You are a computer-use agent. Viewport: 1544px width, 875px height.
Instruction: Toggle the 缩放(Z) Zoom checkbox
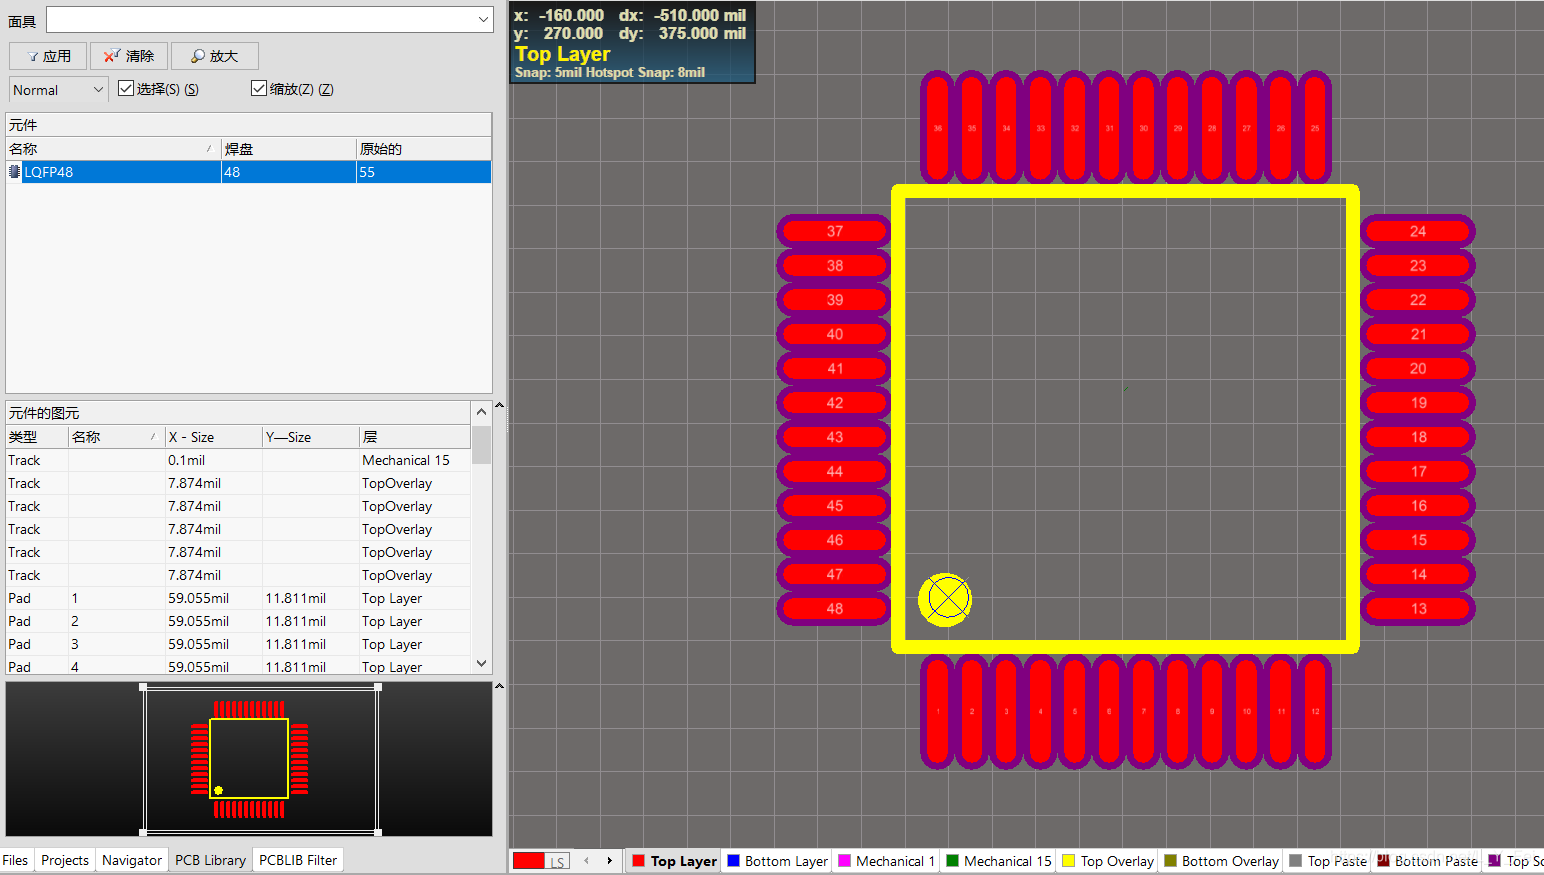point(259,89)
